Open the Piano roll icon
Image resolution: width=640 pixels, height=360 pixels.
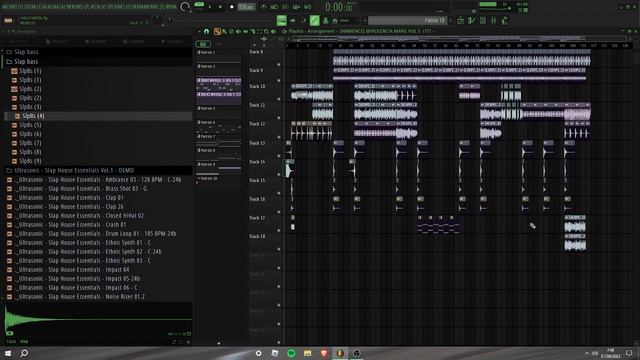click(471, 20)
